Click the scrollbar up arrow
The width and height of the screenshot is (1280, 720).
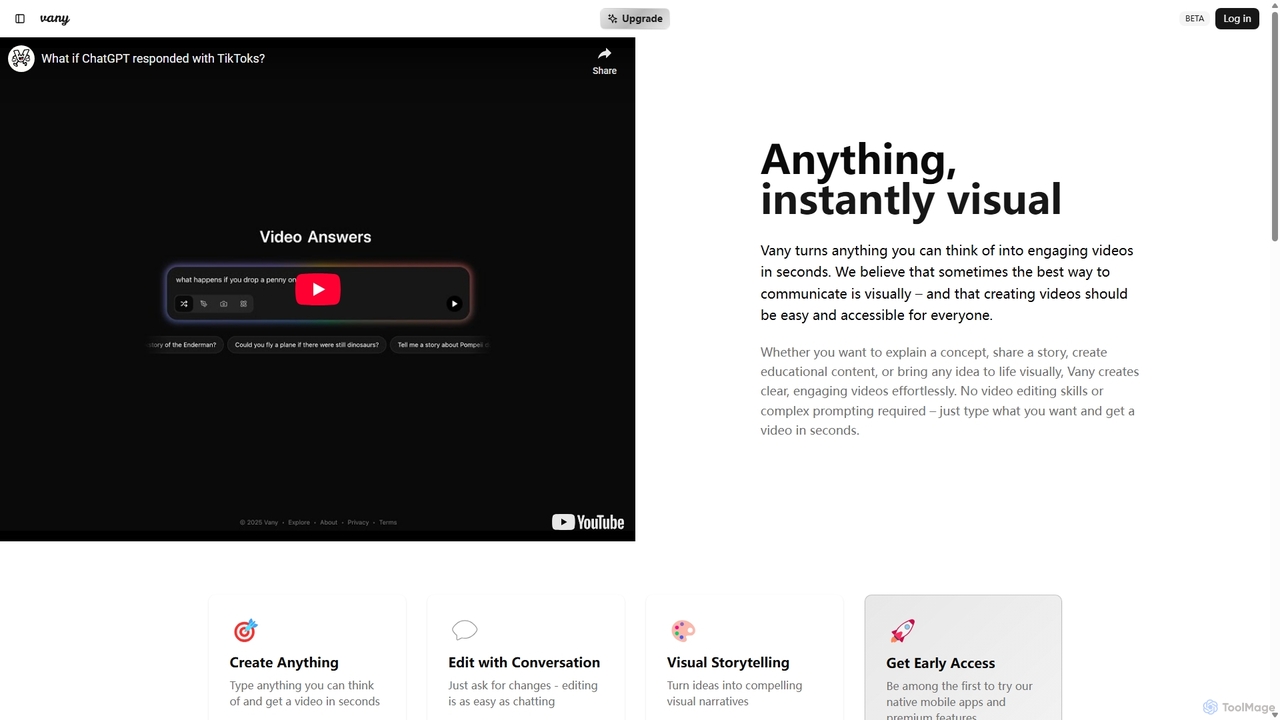click(1274, 5)
